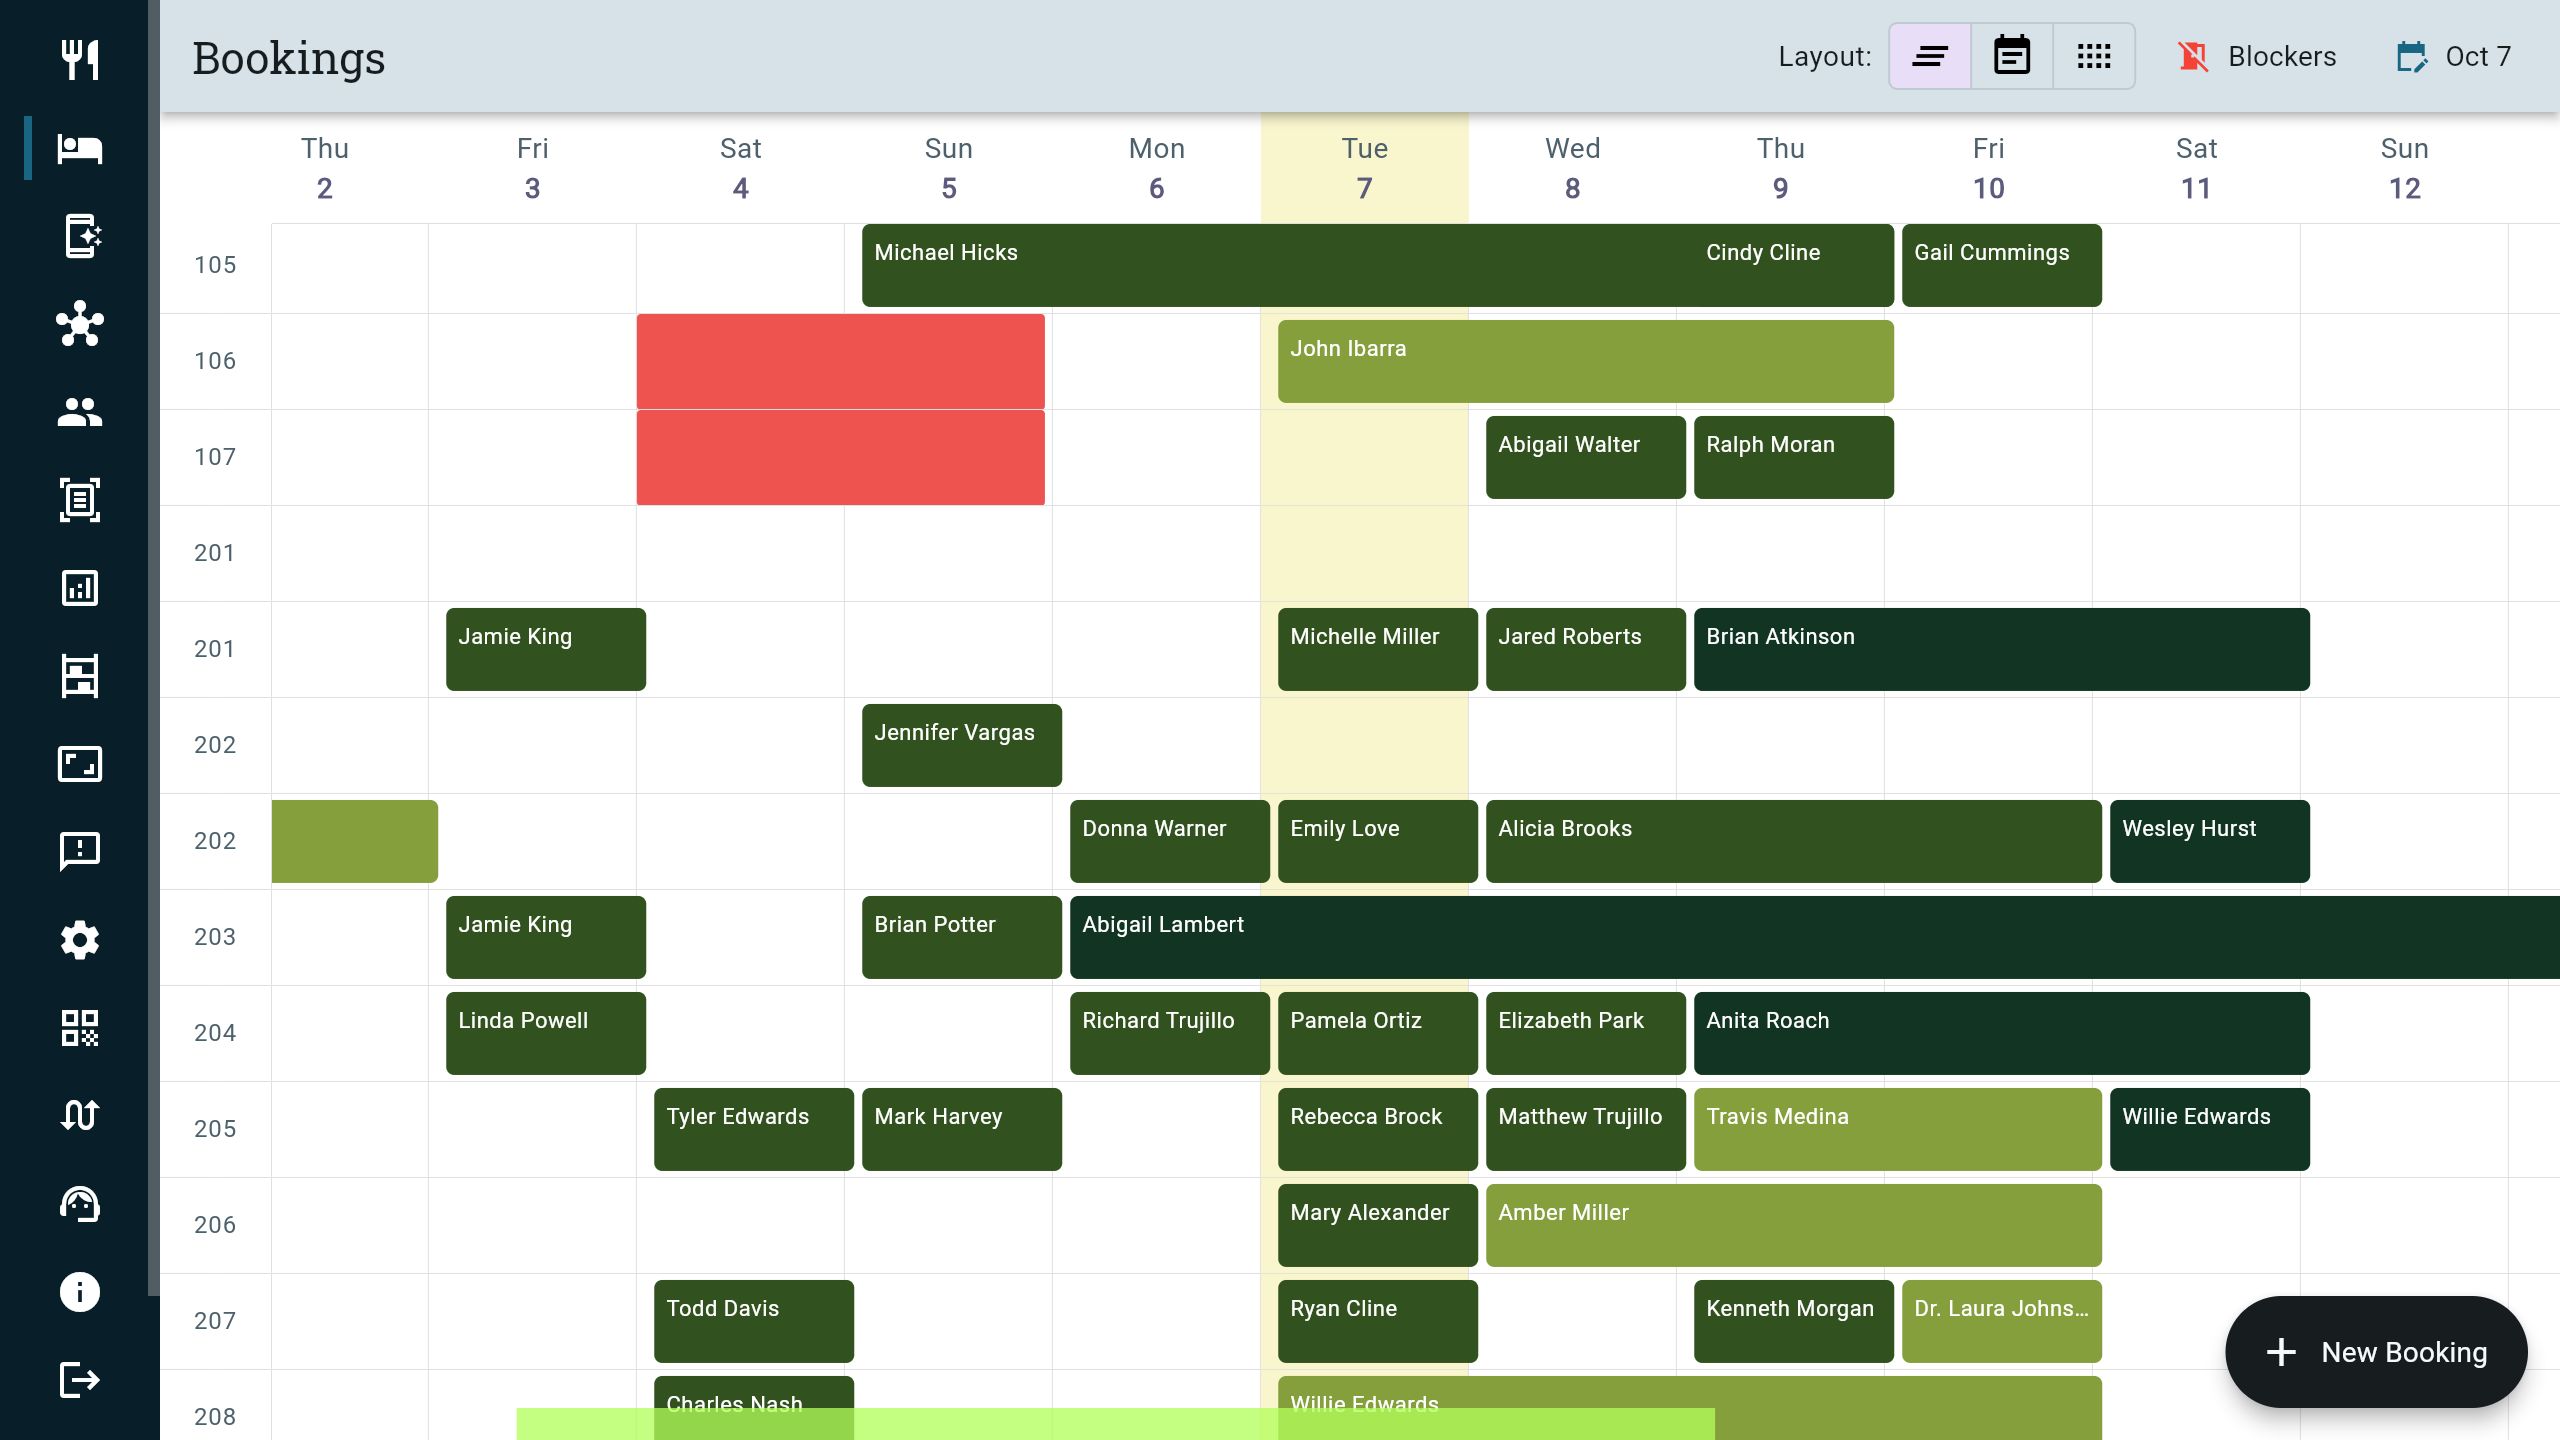2560x1440 pixels.
Task: Switch to calendar layout view
Action: pos(2011,56)
